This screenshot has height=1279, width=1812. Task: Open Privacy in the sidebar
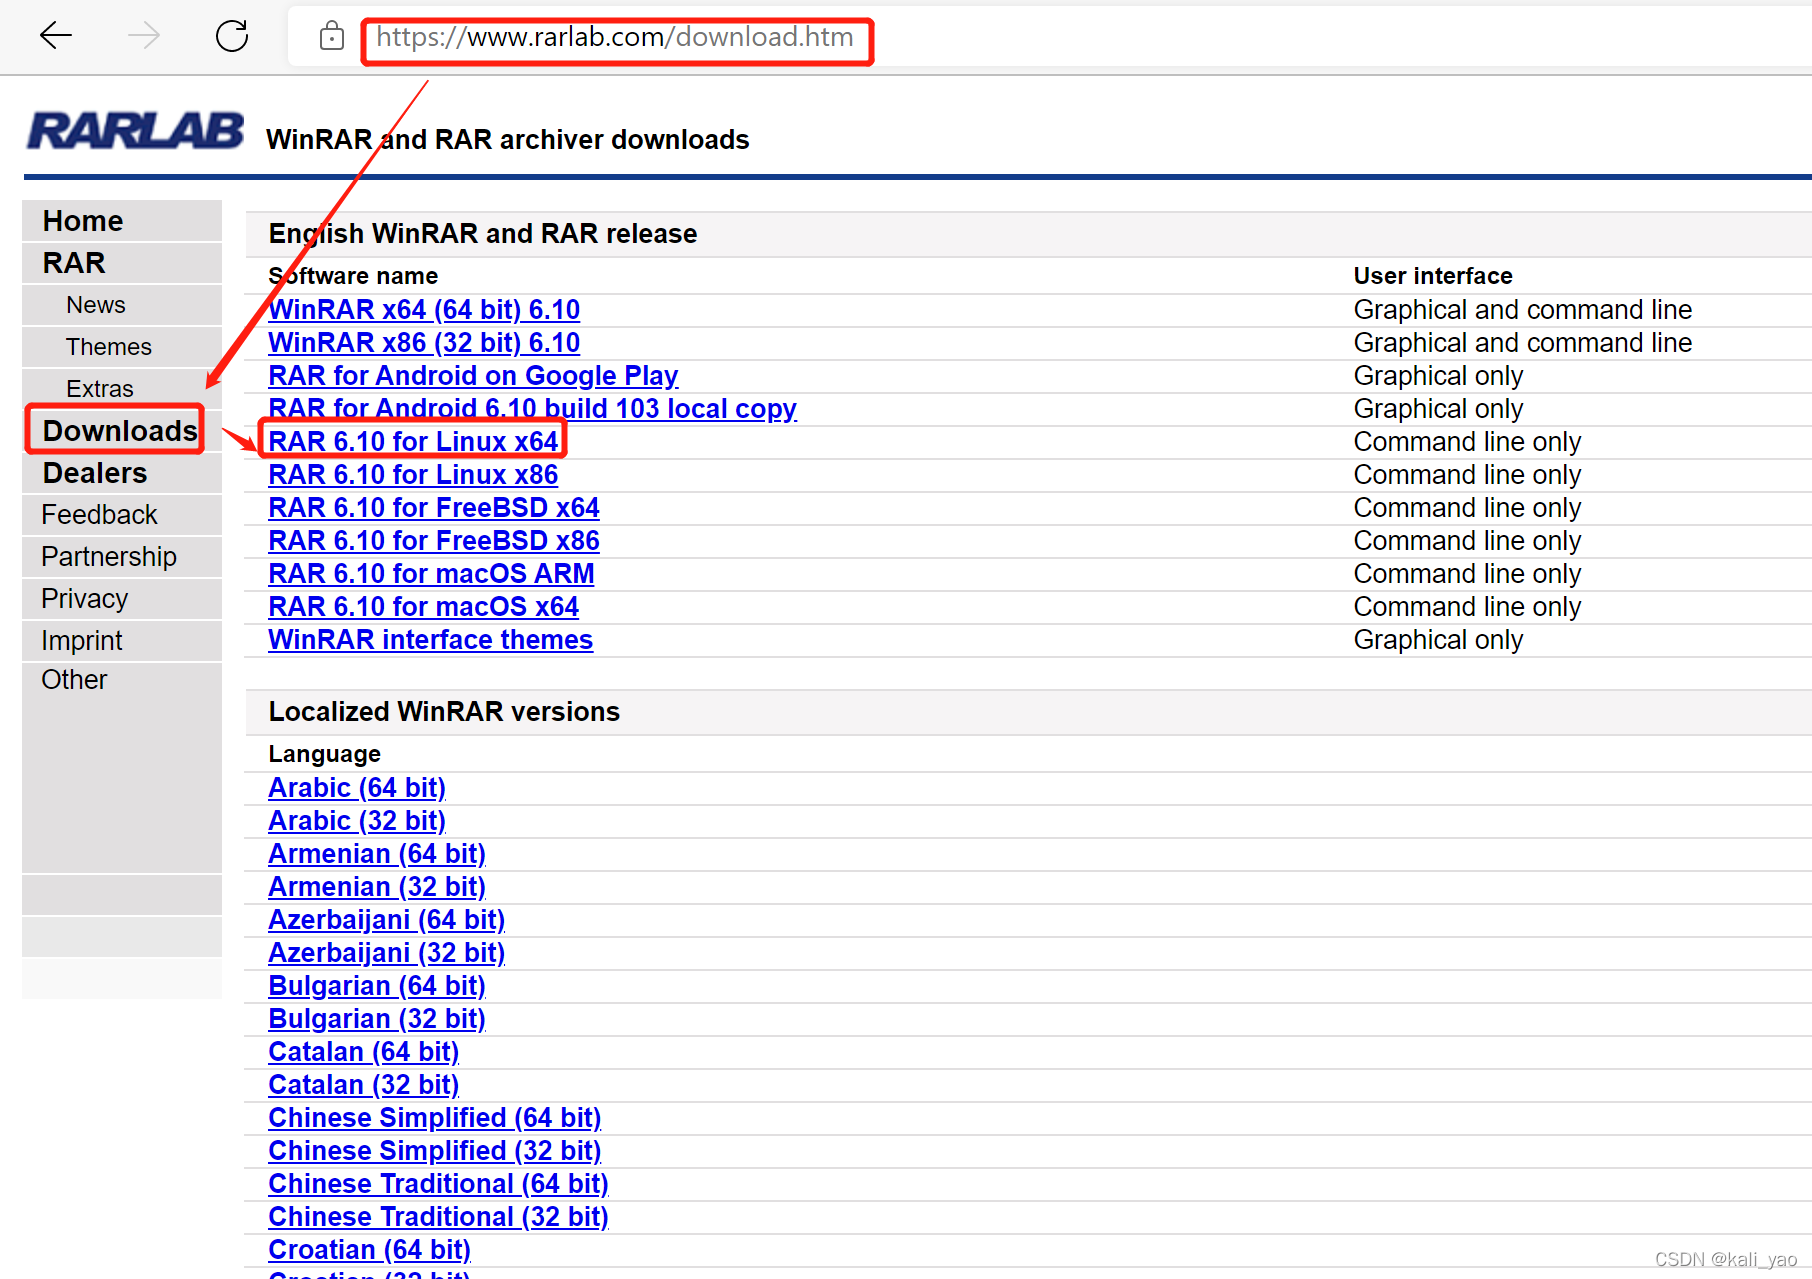[85, 599]
